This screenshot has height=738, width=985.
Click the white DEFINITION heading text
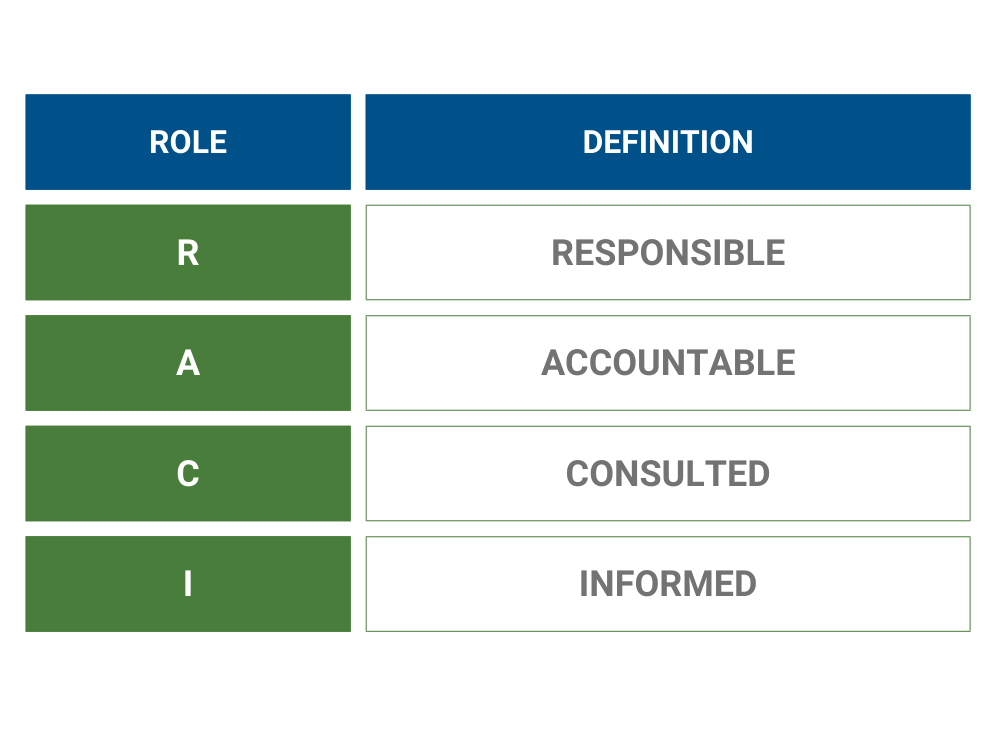668,142
